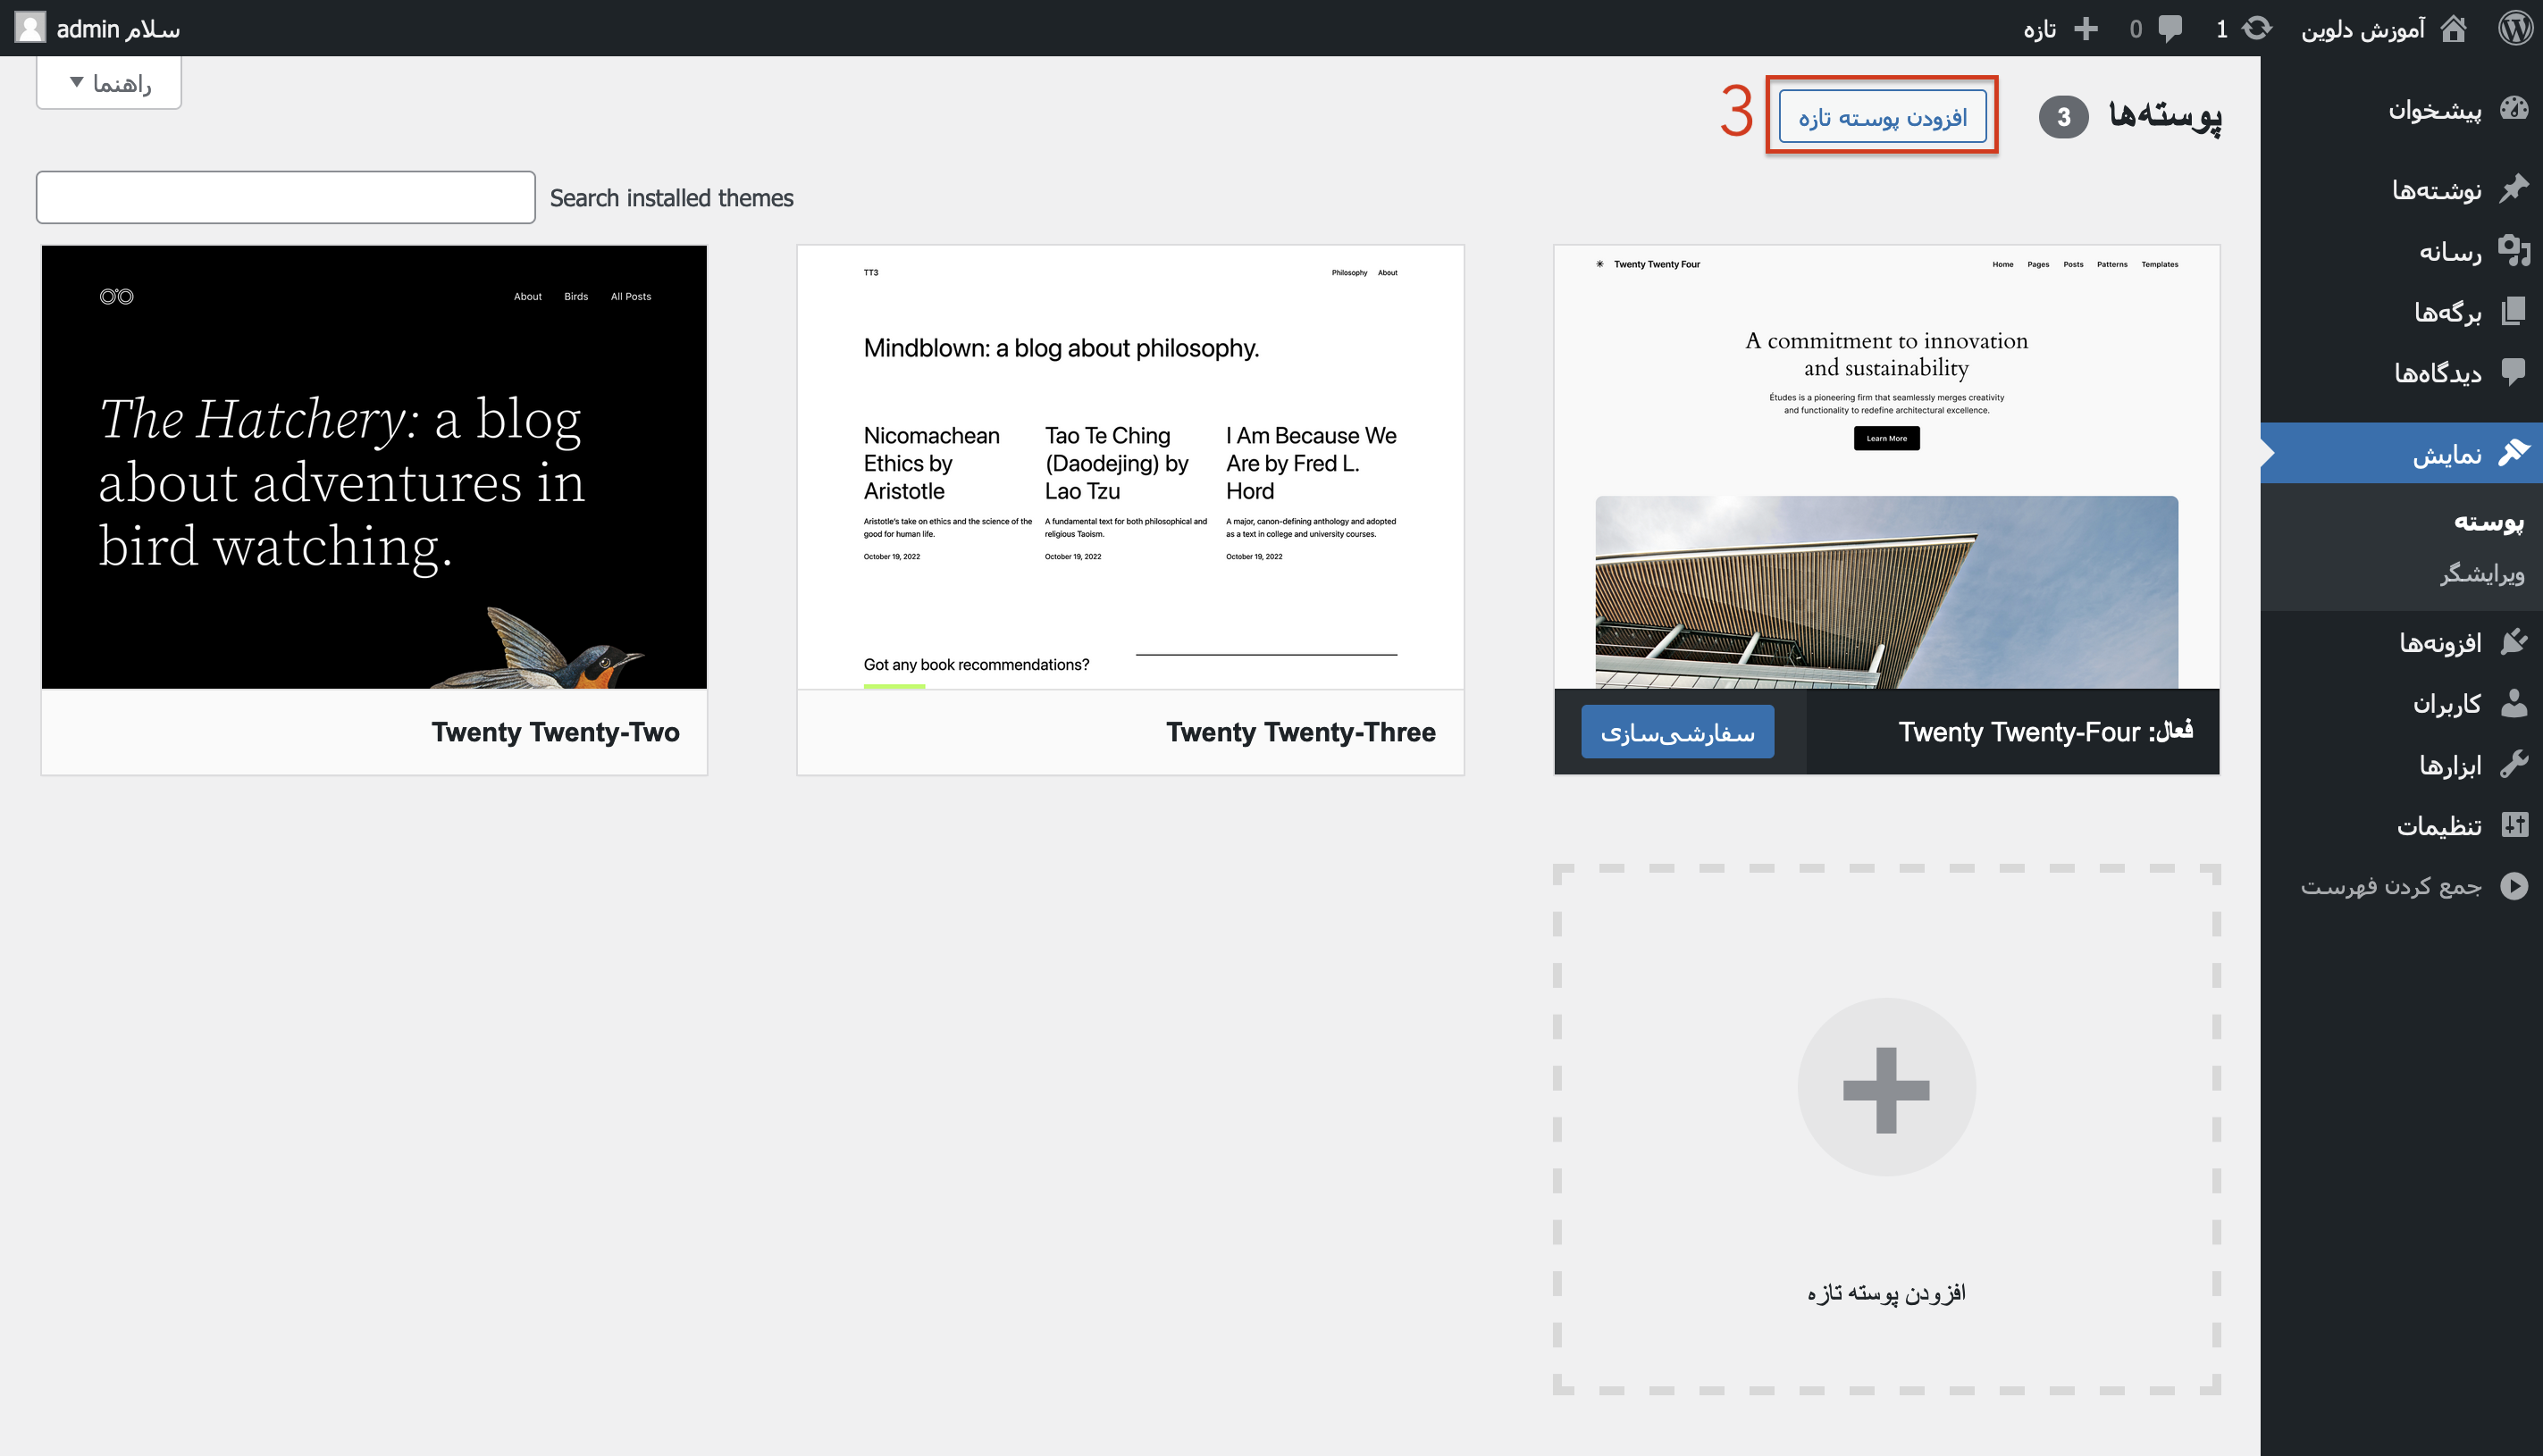
Task: Focus the Search installed themes field
Action: tap(286, 197)
